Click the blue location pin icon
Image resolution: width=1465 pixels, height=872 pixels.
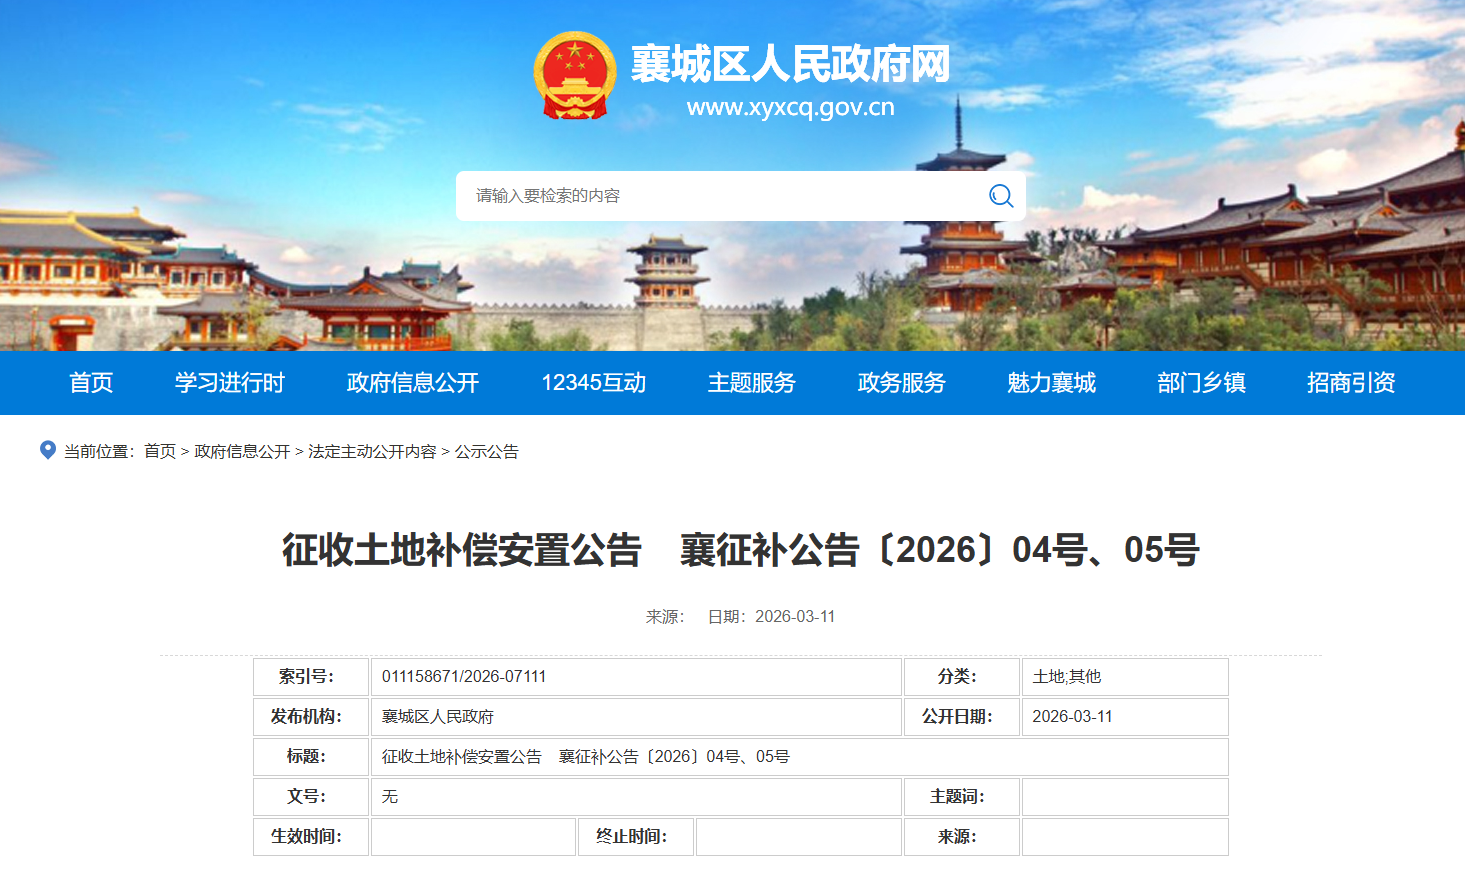point(47,450)
